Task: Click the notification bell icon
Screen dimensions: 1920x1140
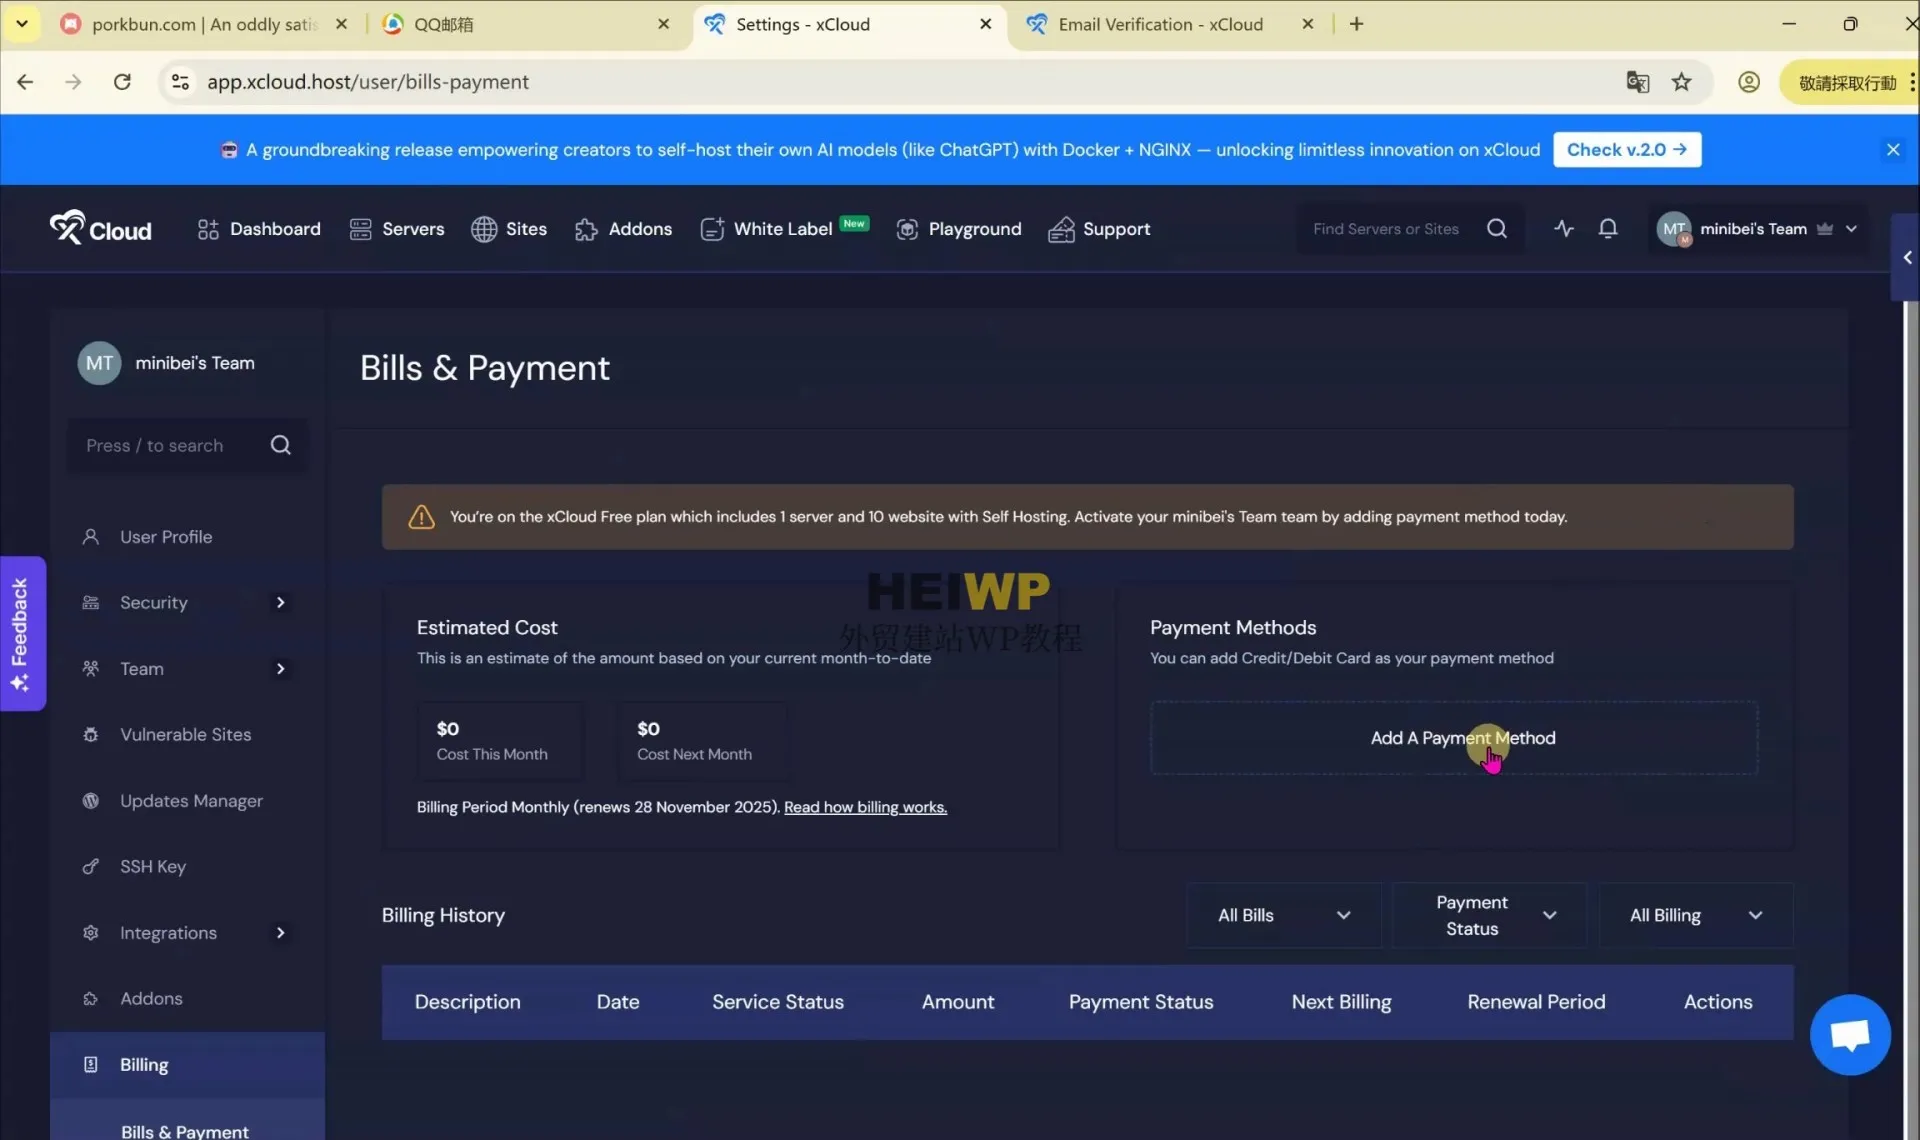Action: coord(1608,229)
